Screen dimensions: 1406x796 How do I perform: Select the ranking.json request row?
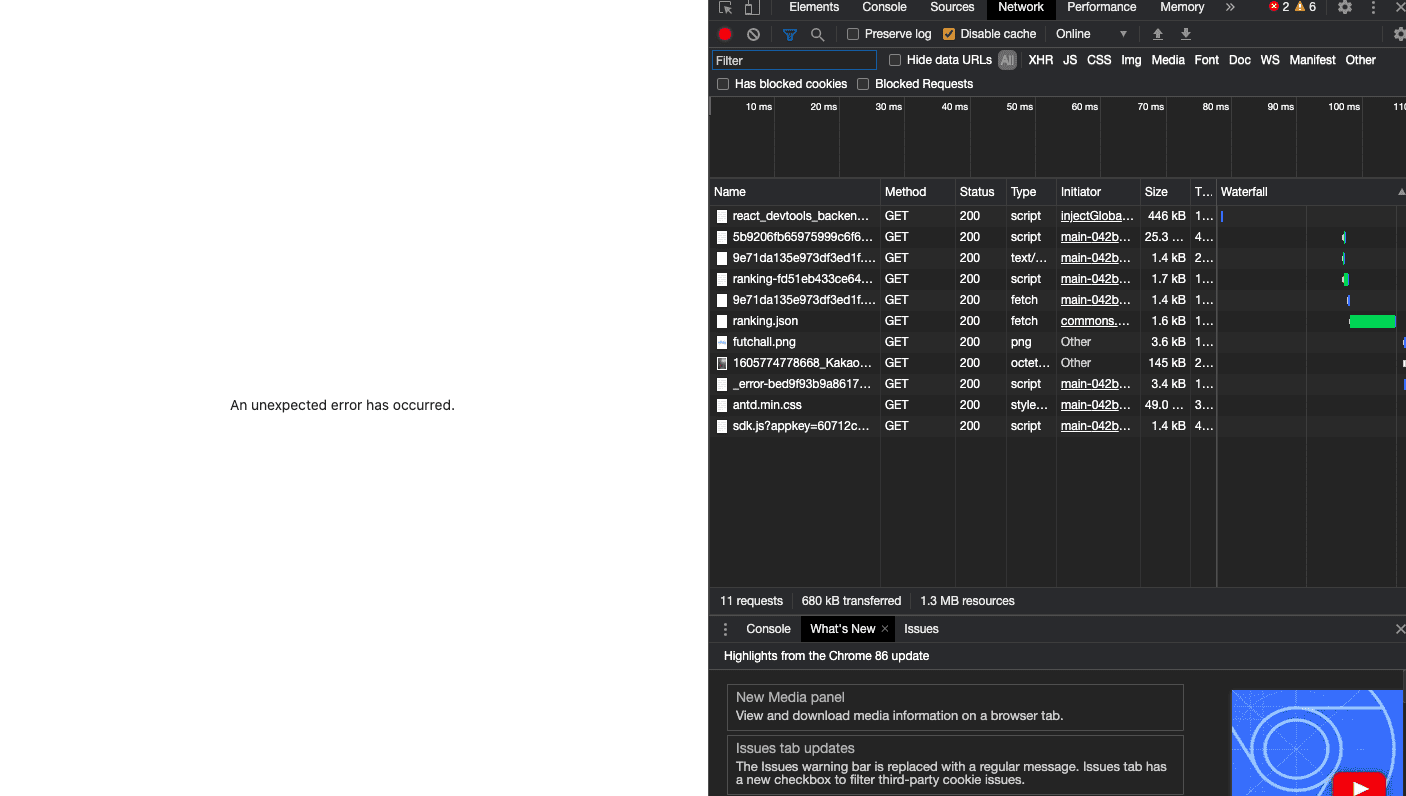765,321
